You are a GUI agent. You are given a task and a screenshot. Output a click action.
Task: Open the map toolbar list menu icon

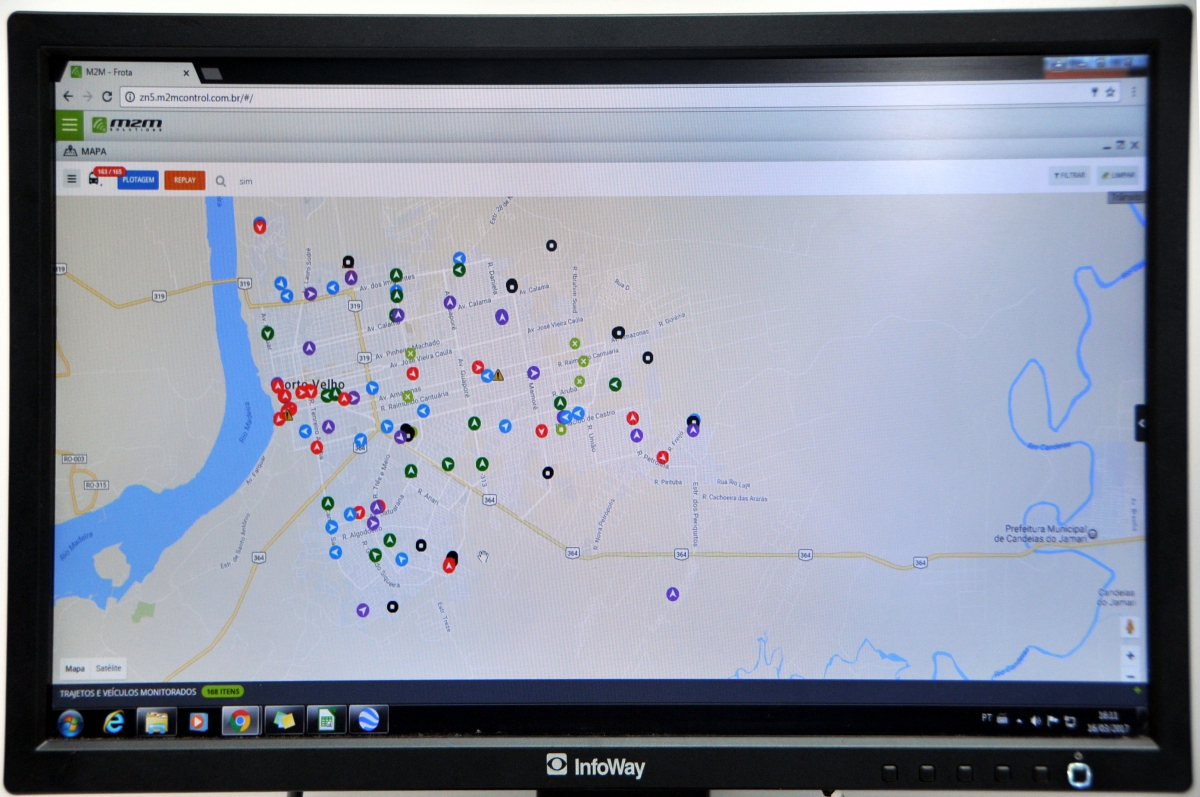click(x=71, y=179)
